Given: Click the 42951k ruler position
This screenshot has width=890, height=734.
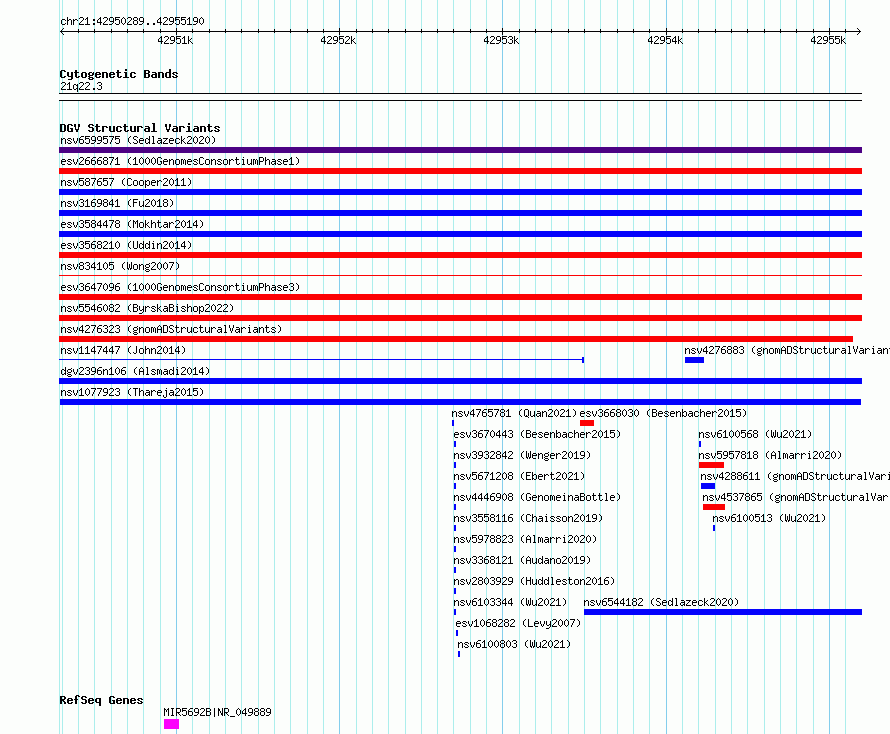Looking at the screenshot, I should pos(175,40).
